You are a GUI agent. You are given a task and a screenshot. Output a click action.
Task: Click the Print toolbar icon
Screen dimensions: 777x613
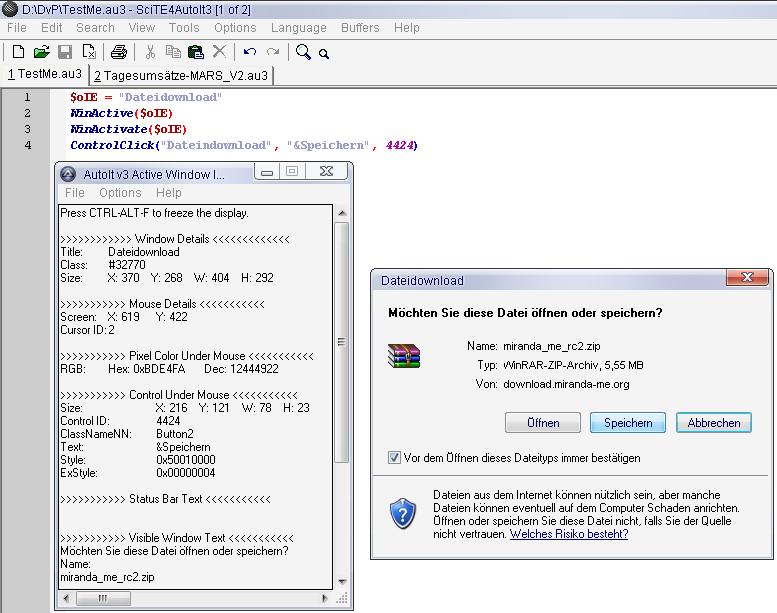[x=119, y=52]
